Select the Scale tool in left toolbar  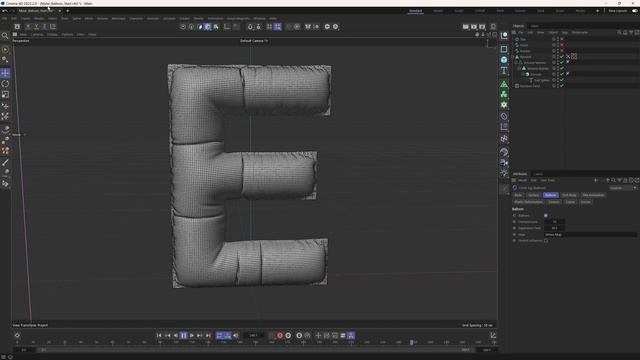click(x=5, y=94)
